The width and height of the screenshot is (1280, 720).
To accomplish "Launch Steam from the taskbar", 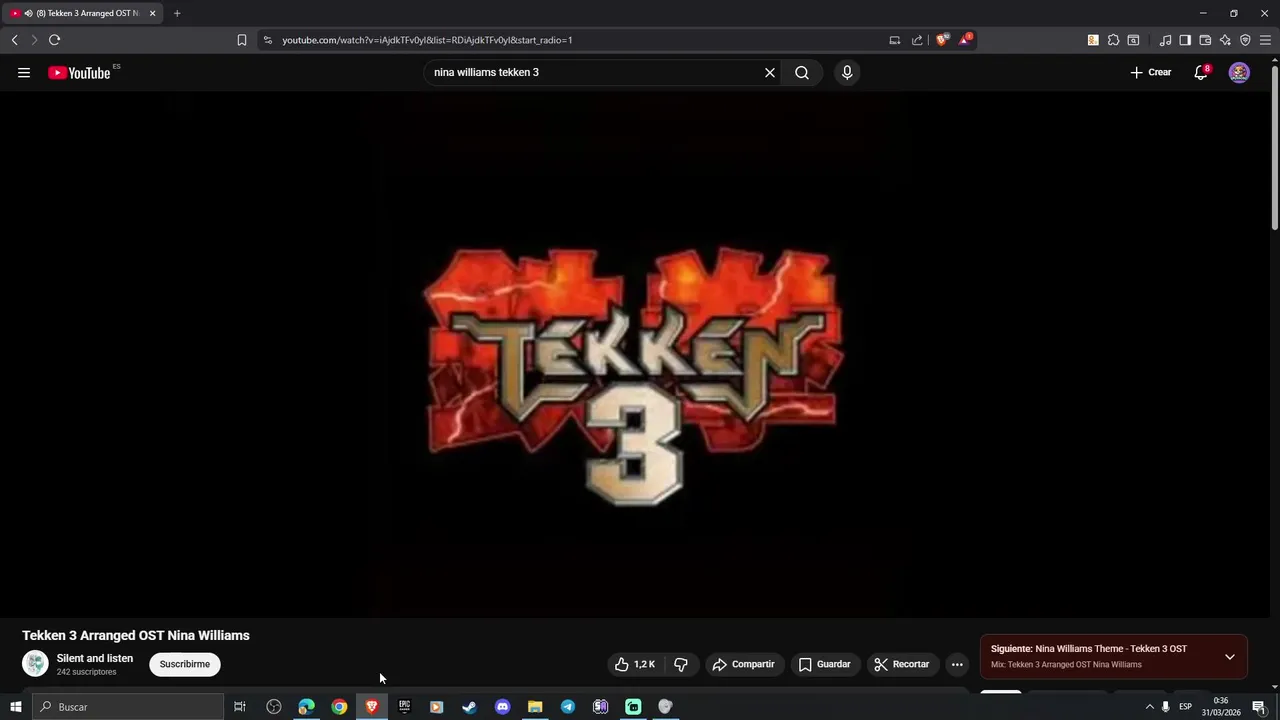I will pyautogui.click(x=469, y=707).
